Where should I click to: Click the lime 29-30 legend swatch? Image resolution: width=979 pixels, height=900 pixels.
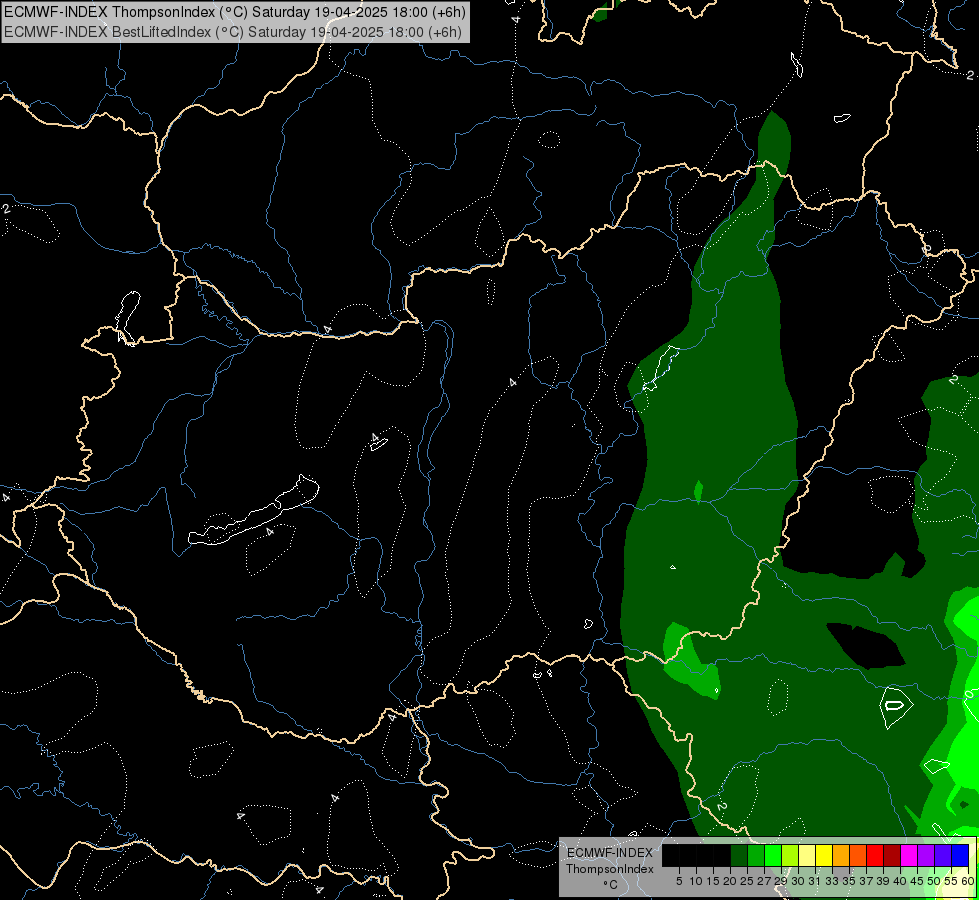pos(790,855)
